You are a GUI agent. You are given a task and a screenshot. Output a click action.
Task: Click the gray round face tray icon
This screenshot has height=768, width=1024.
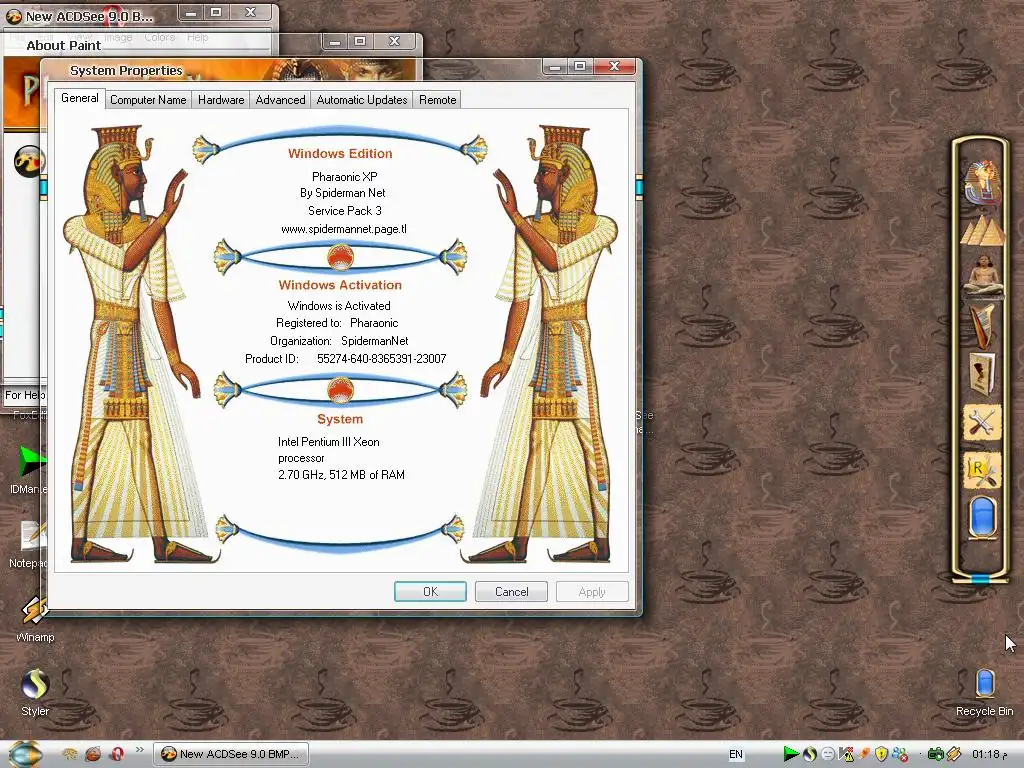pos(828,754)
